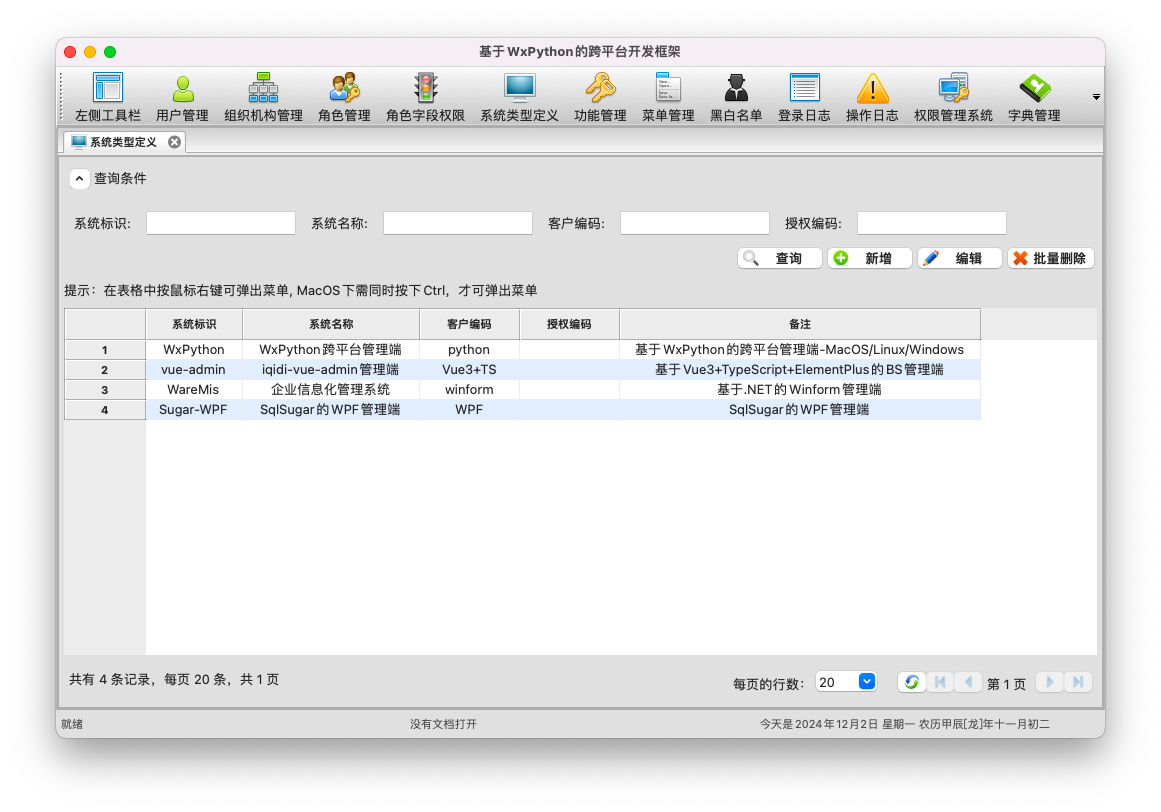Click the 基于.NET的Winform管理端 cell
The image size is (1161, 812).
pyautogui.click(x=800, y=389)
